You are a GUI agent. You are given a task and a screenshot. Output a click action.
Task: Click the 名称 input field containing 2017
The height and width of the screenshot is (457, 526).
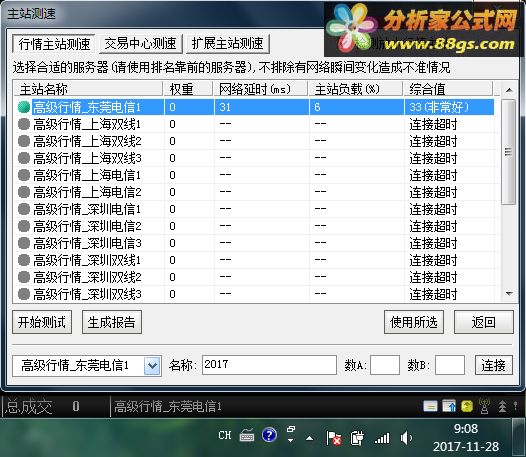click(269, 365)
